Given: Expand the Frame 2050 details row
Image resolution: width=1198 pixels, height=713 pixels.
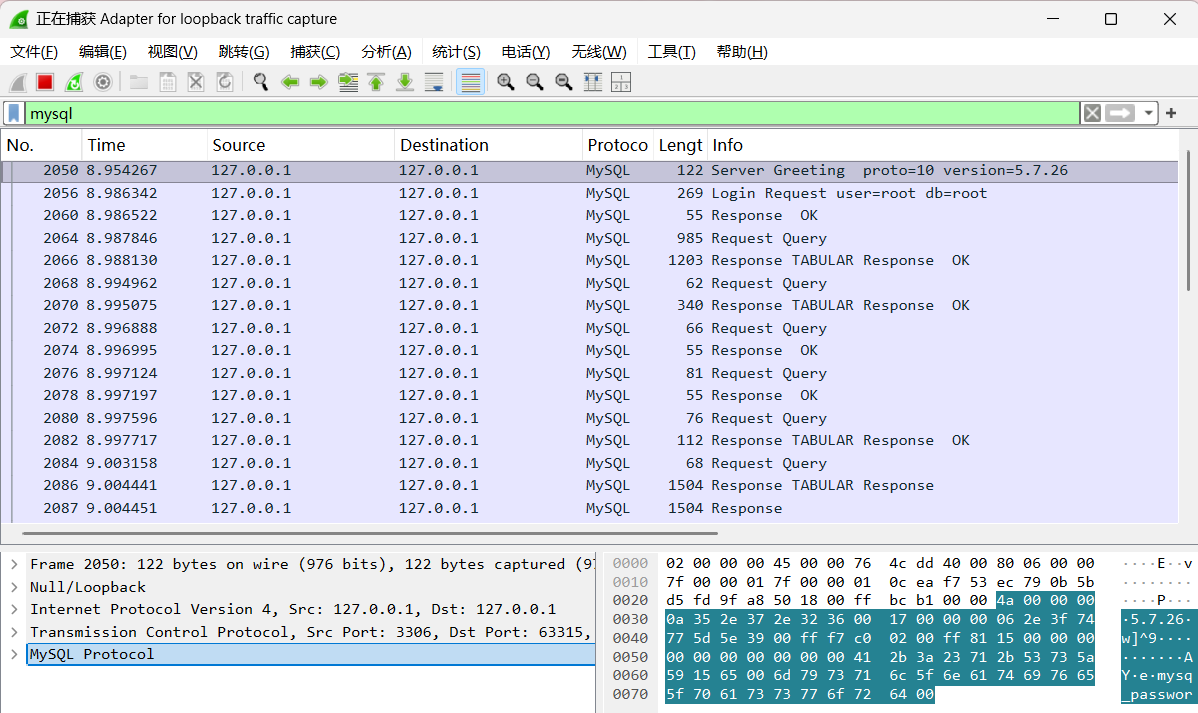Looking at the screenshot, I should [14, 564].
